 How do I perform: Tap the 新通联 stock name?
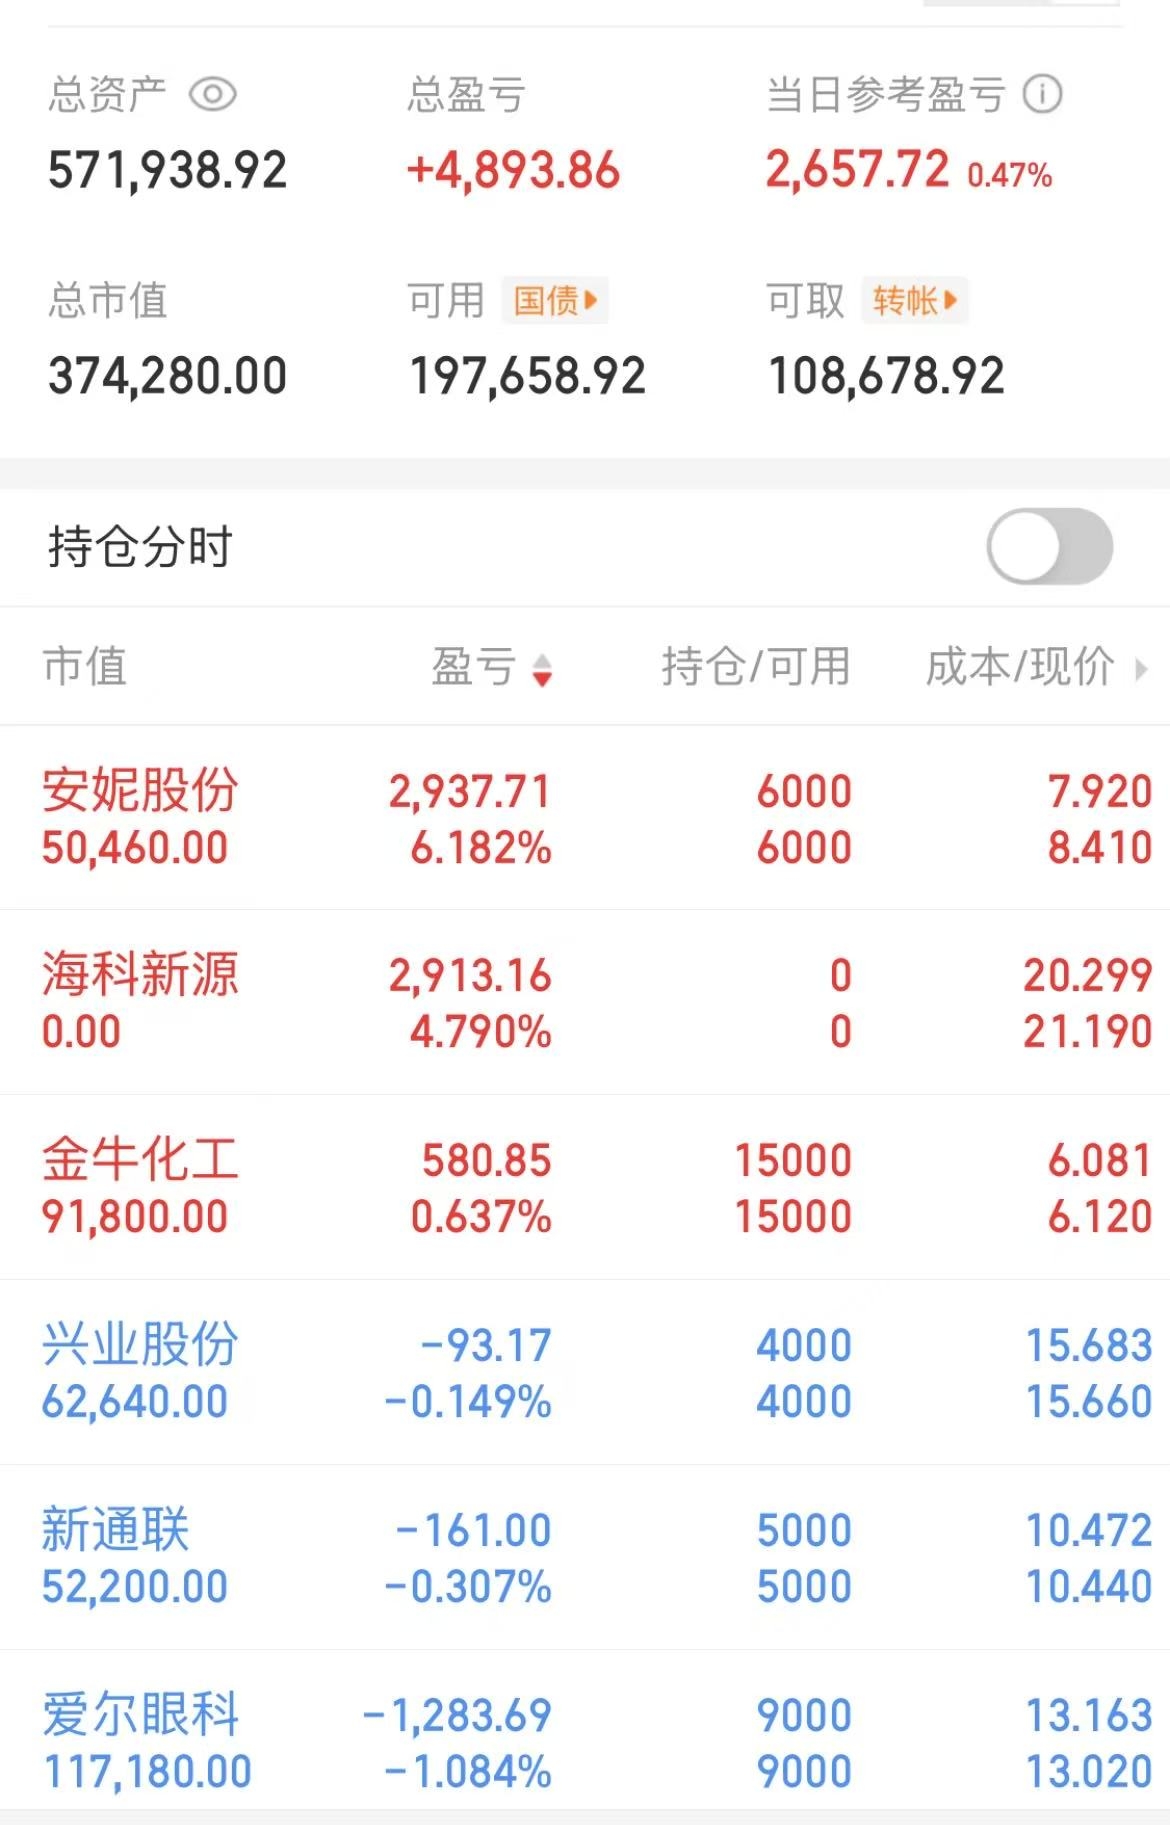click(115, 1530)
